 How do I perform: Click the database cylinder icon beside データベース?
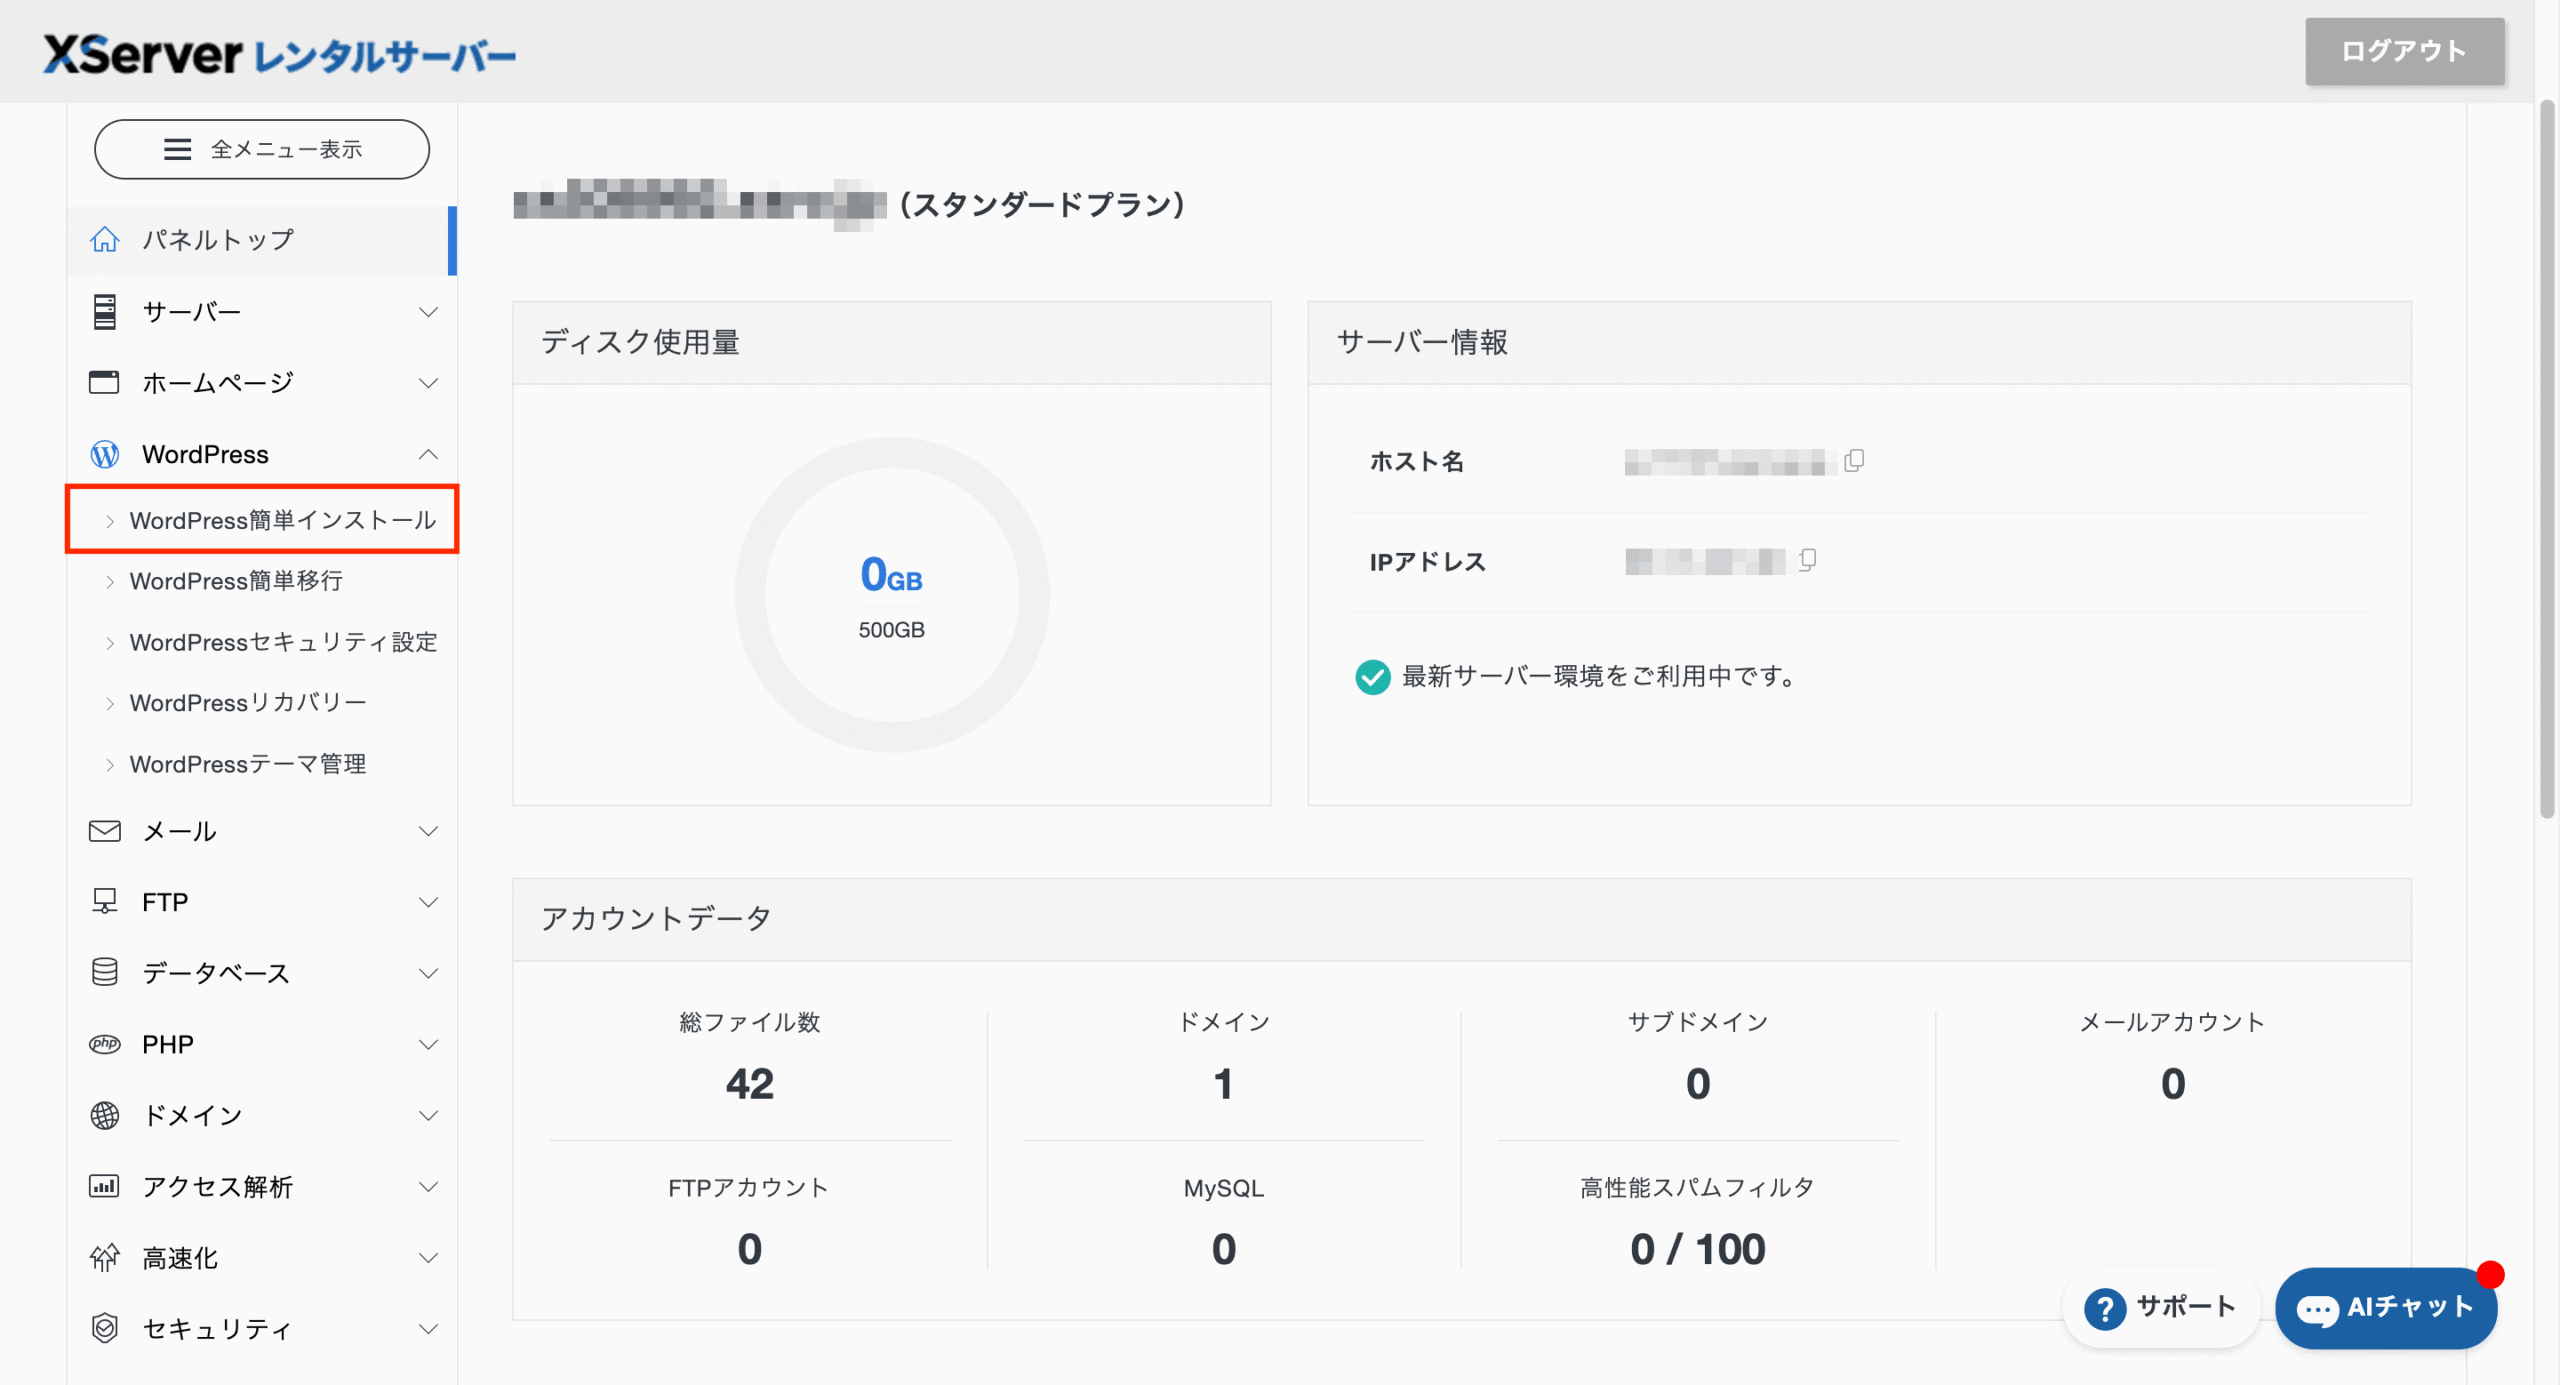(105, 973)
